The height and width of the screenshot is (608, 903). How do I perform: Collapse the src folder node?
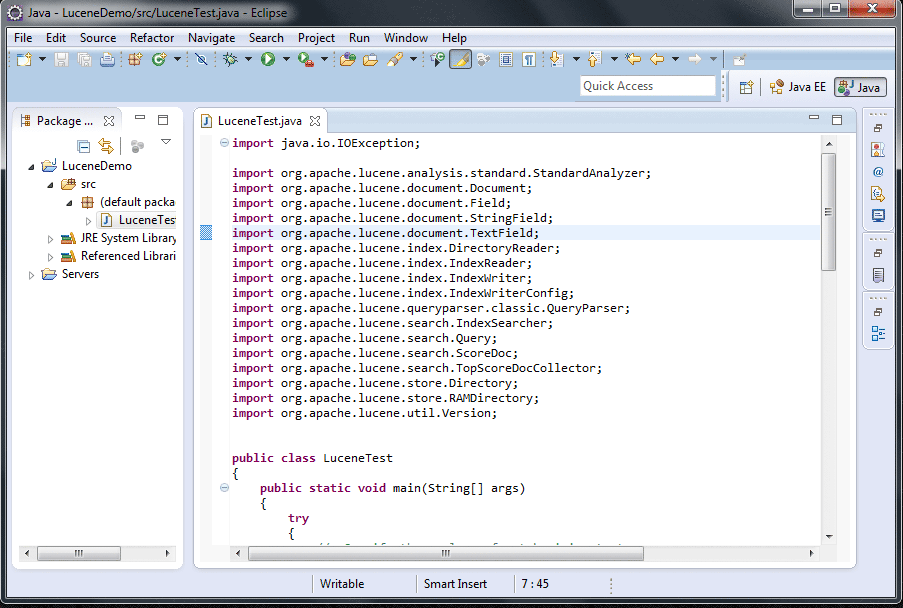pyautogui.click(x=50, y=185)
